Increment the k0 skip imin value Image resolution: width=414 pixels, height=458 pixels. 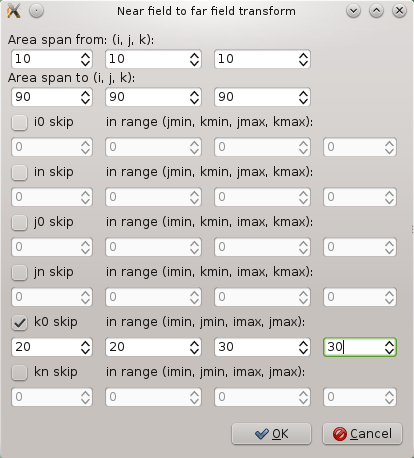[86, 343]
